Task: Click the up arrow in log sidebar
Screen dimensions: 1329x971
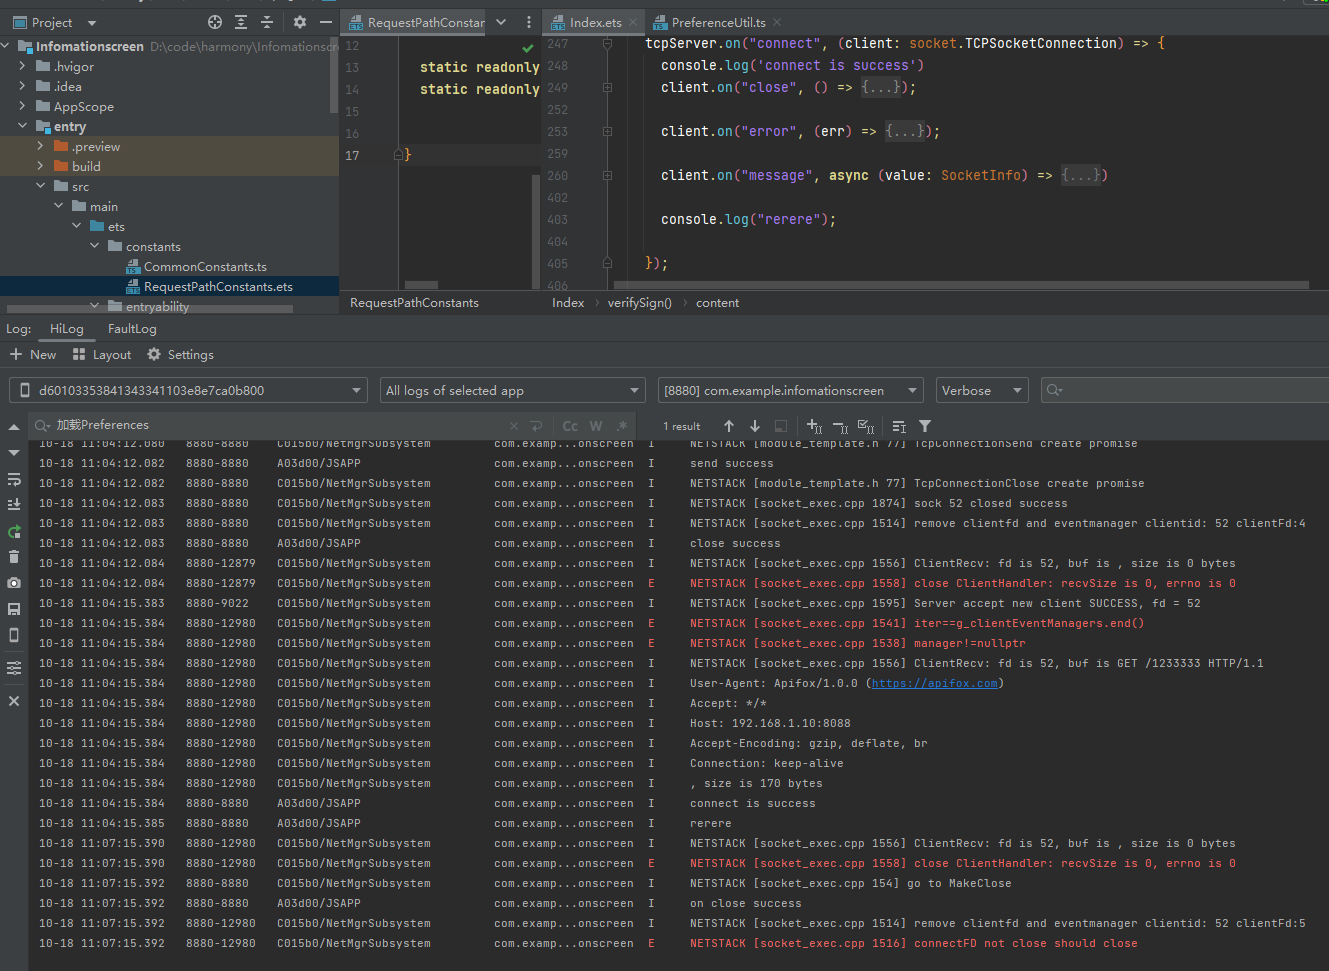Action: point(14,427)
